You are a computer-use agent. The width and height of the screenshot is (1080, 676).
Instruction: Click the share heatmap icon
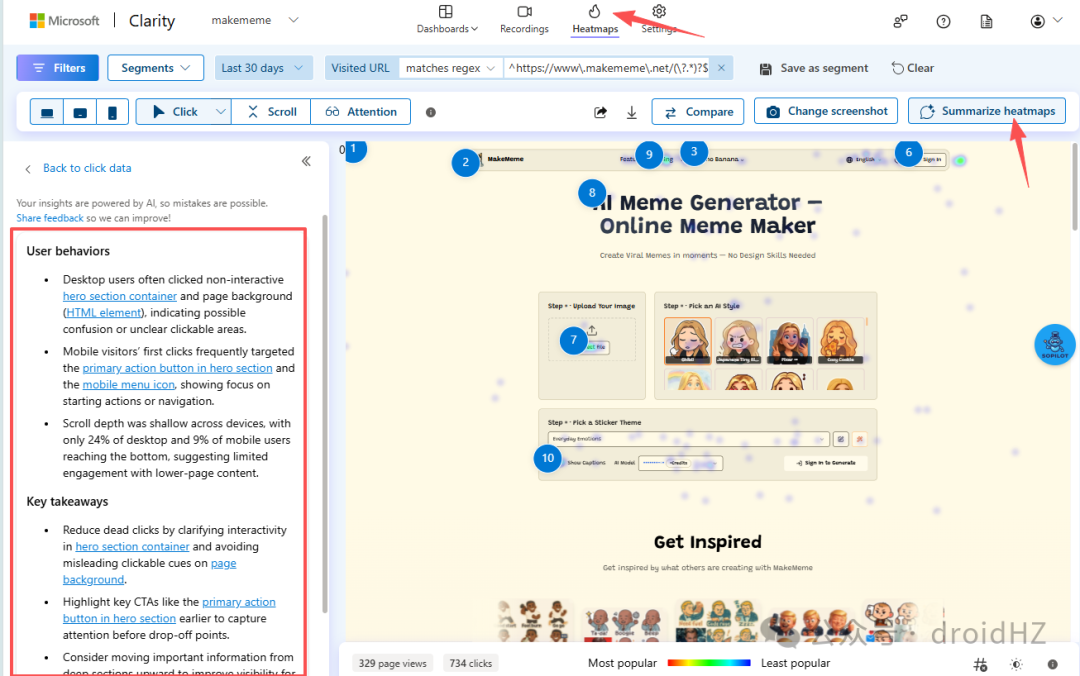tap(601, 112)
